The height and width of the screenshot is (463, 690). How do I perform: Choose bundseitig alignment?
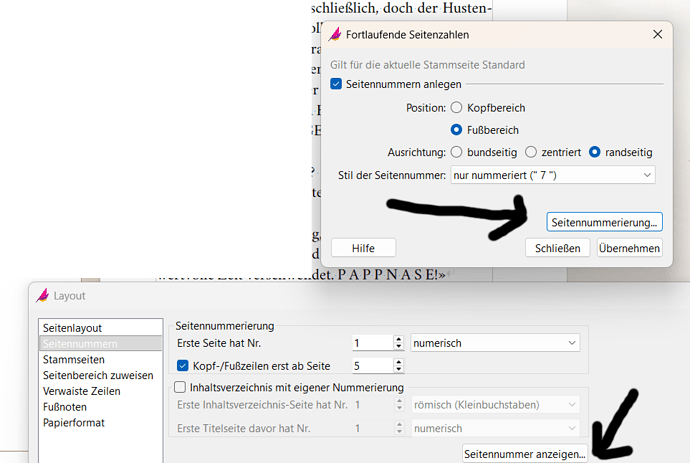tap(456, 152)
